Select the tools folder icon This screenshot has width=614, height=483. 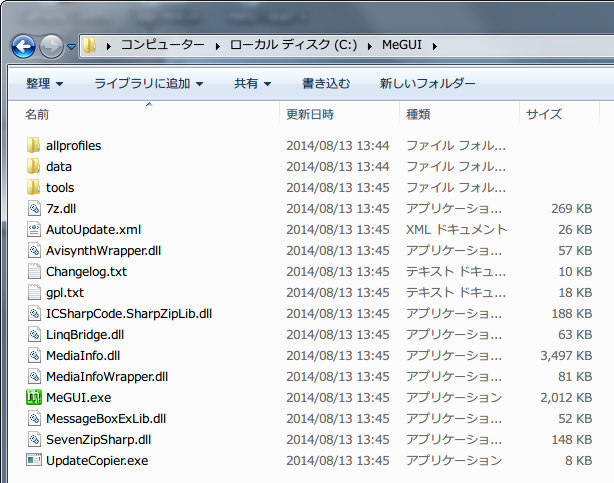(x=34, y=187)
